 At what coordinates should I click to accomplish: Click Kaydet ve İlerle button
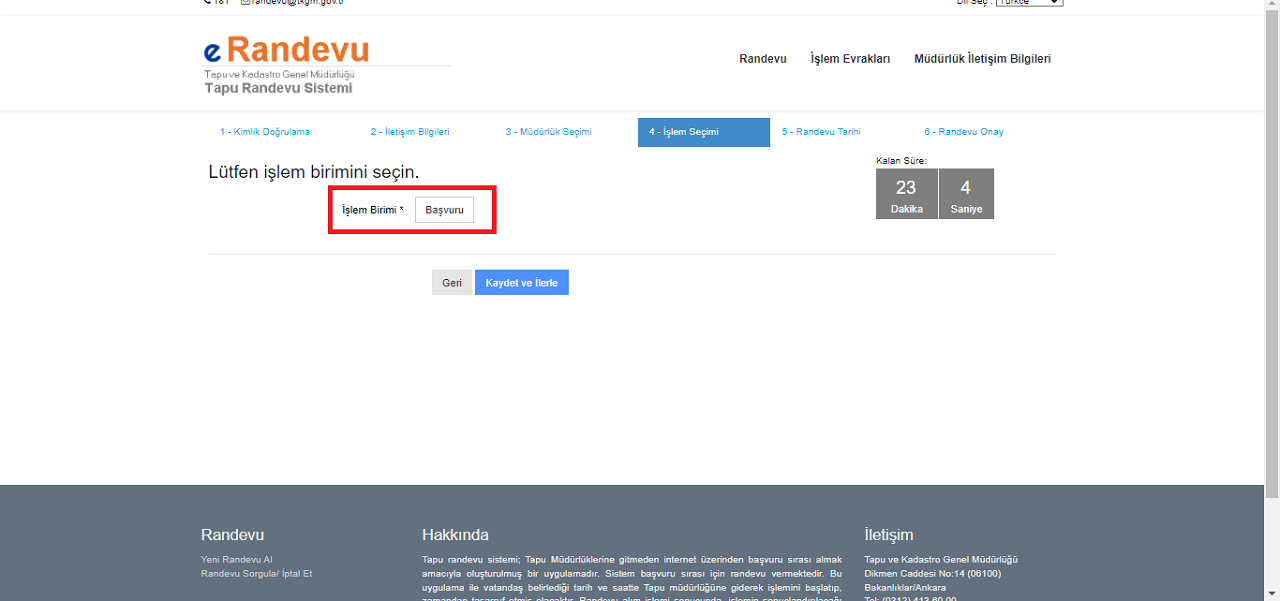[x=521, y=283]
